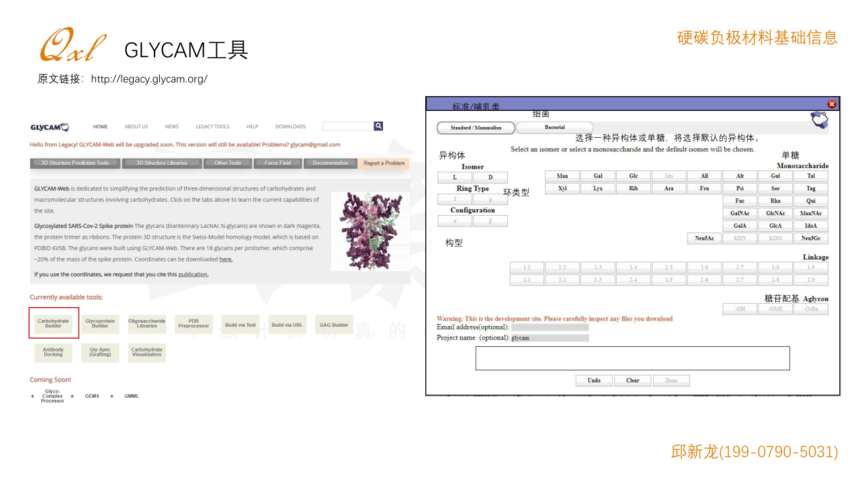This screenshot has height=484, width=860.
Task: Select the Fru monosaccharide
Action: 704,188
